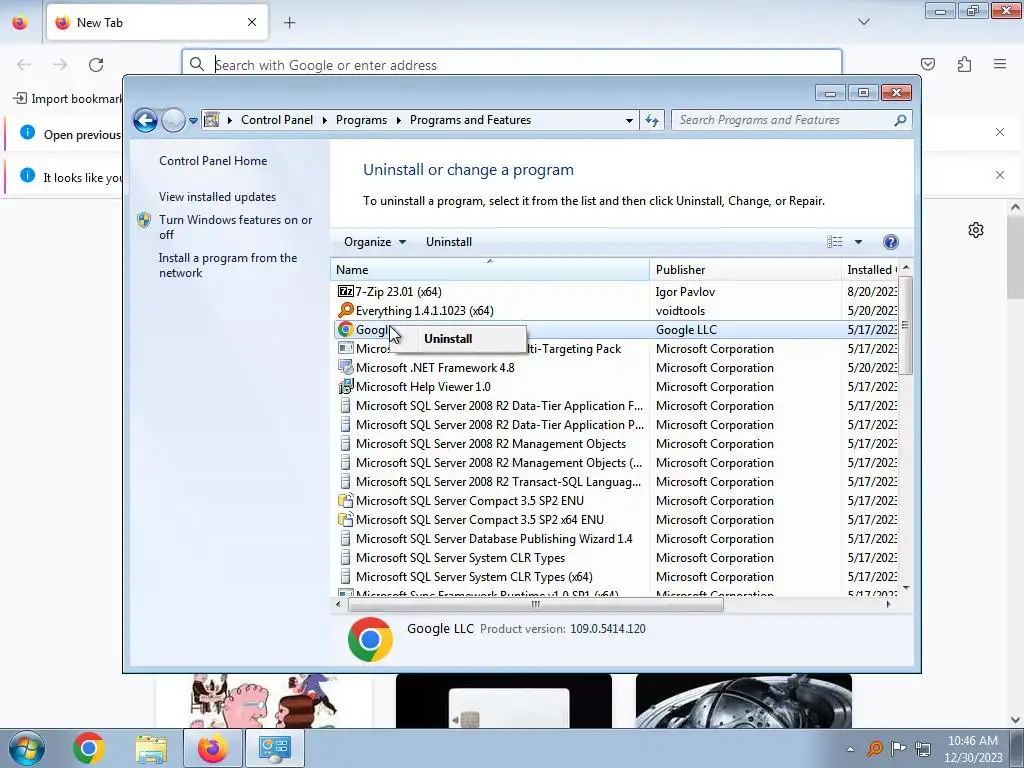The height and width of the screenshot is (768, 1024).
Task: Select the Everything 1.4.1.1023 icon
Action: [x=345, y=310]
